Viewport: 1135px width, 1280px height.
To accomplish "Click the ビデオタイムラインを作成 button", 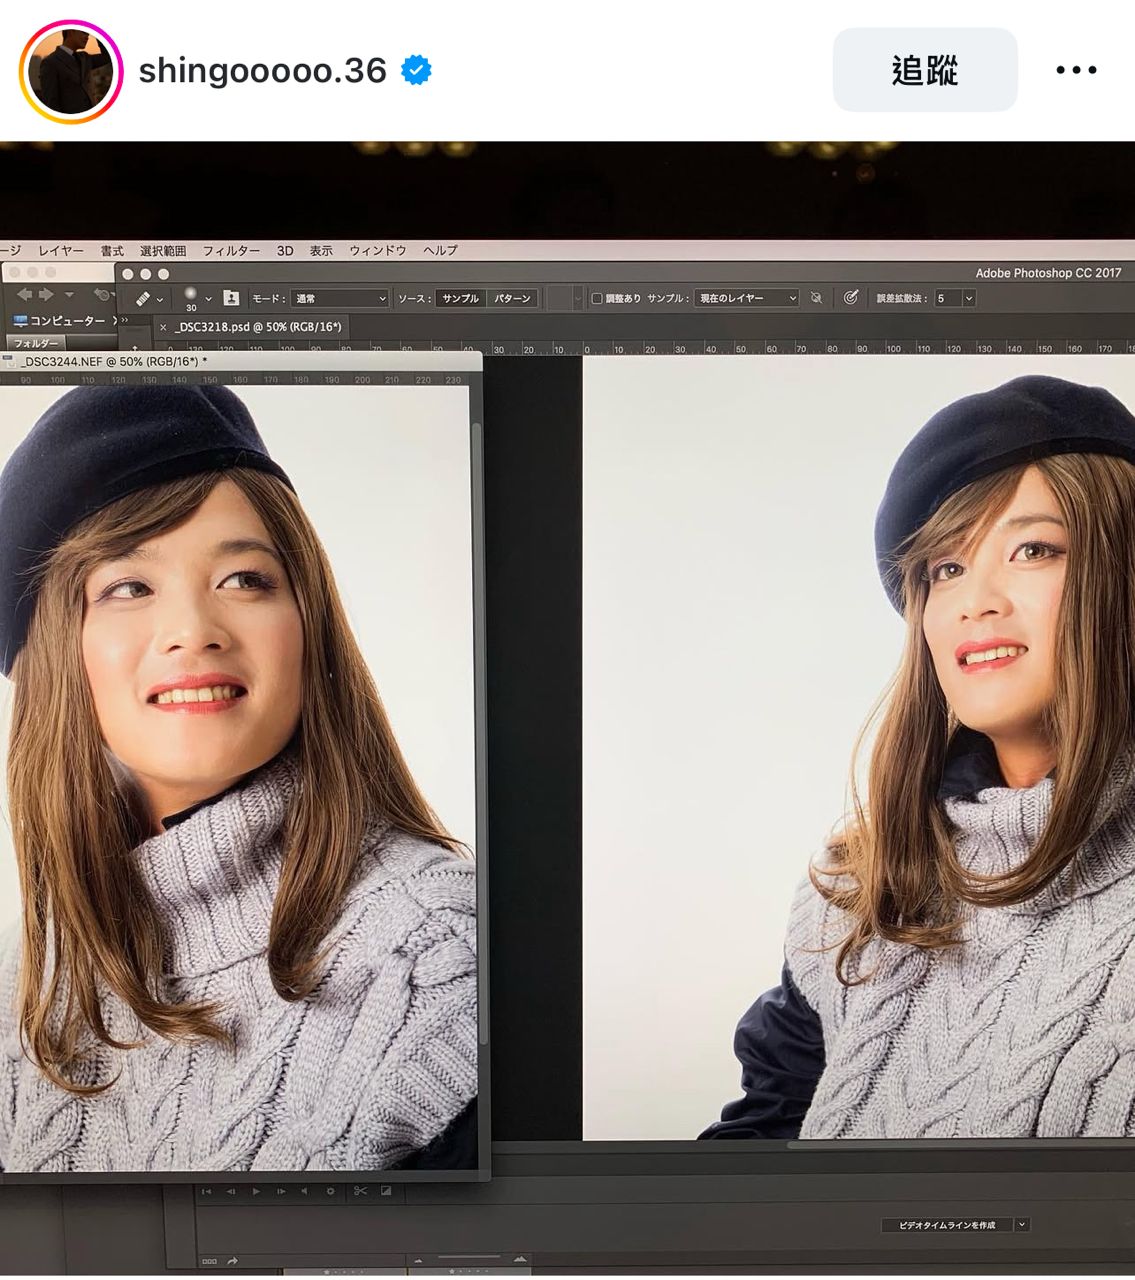I will tap(946, 1224).
